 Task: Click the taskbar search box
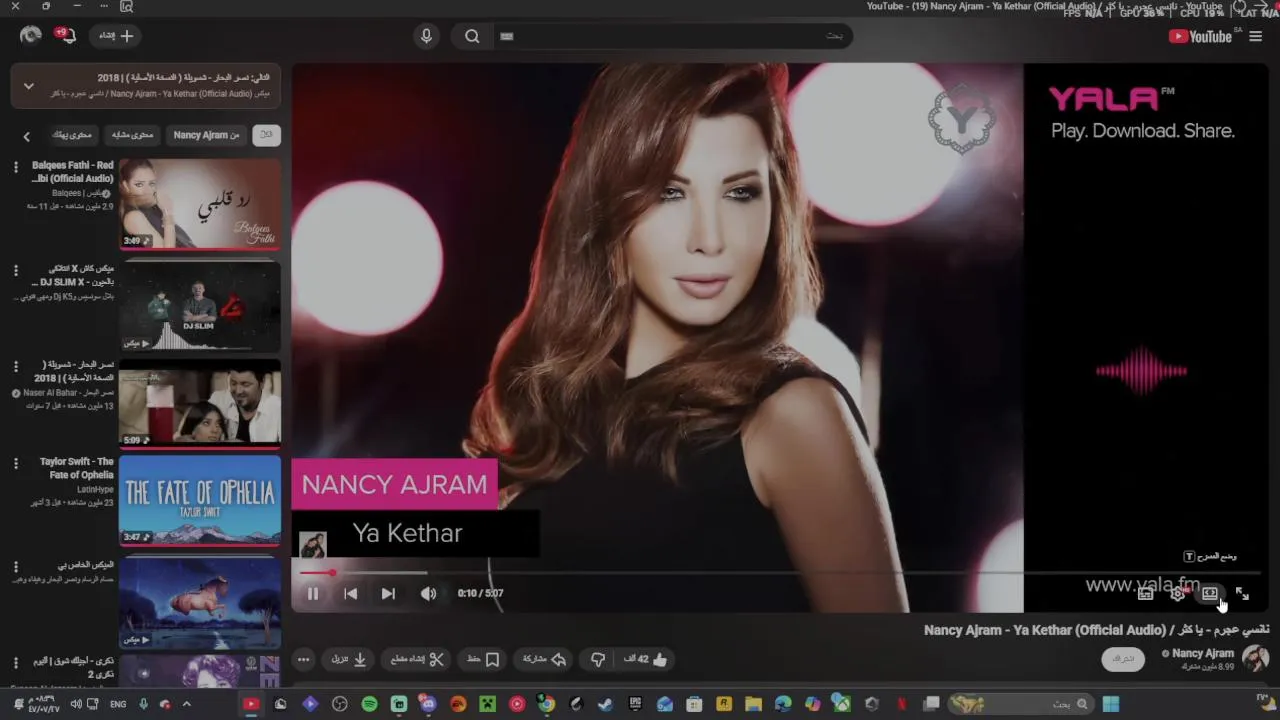1019,704
